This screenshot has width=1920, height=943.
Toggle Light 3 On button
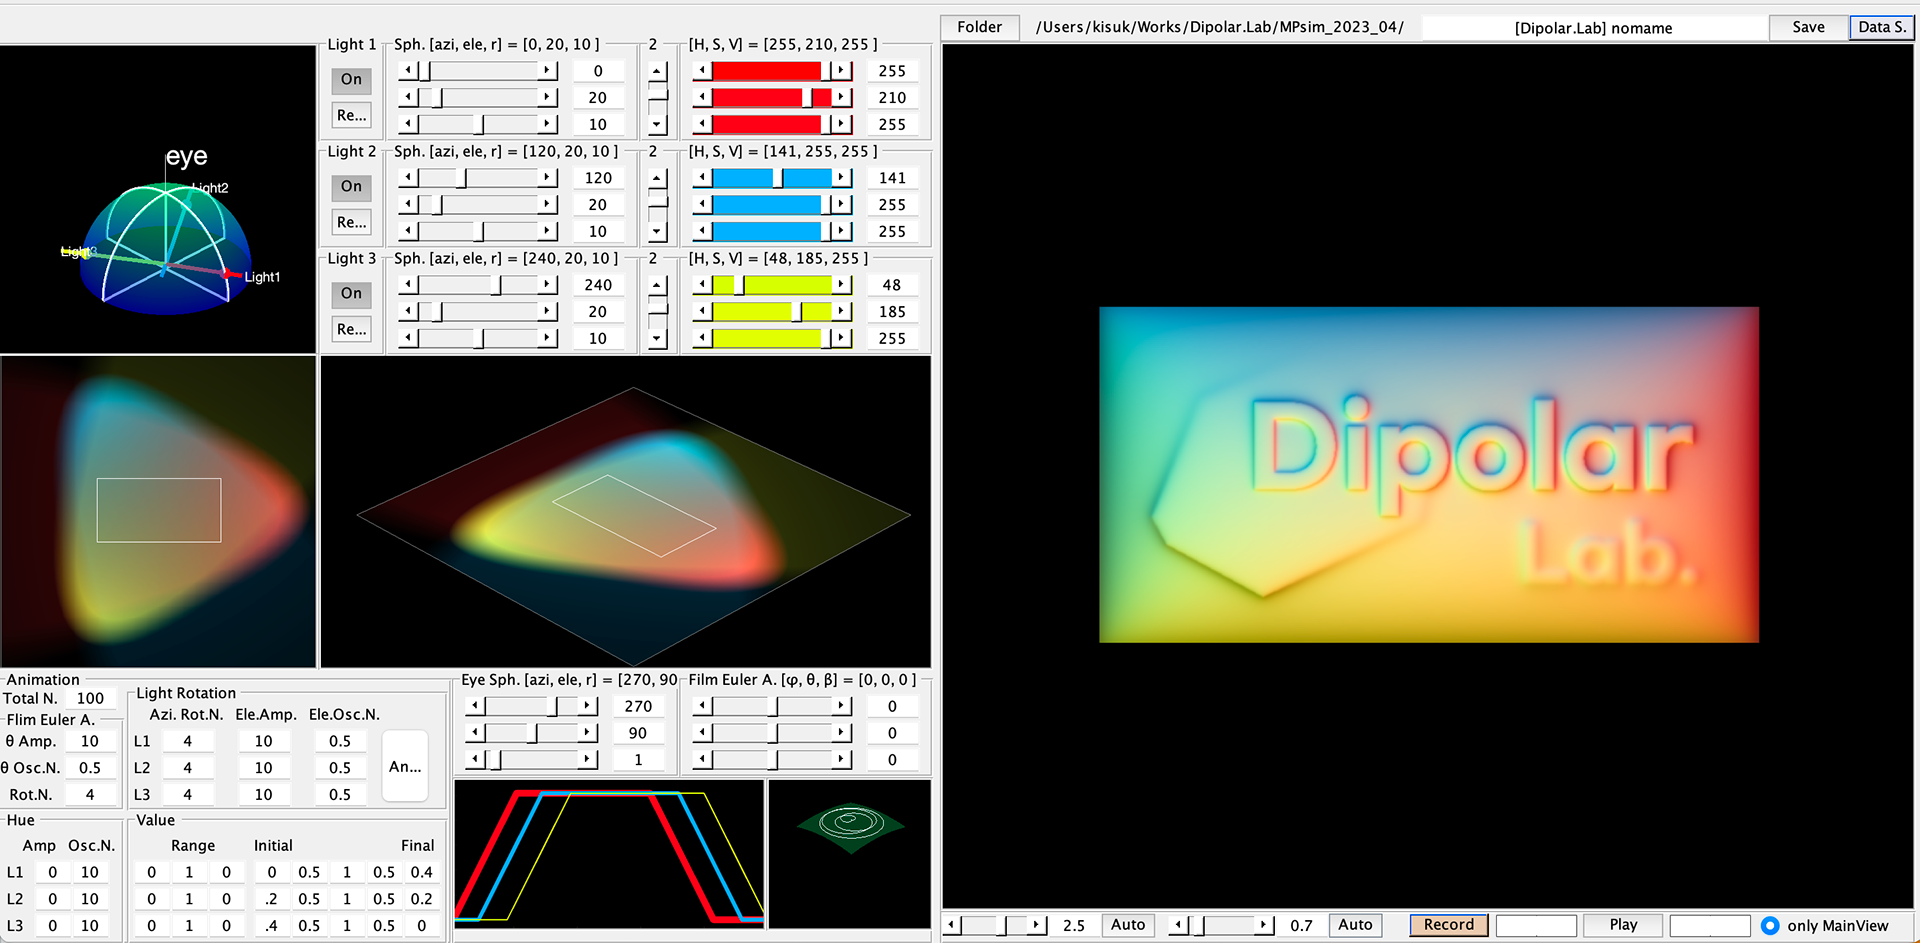(x=351, y=294)
